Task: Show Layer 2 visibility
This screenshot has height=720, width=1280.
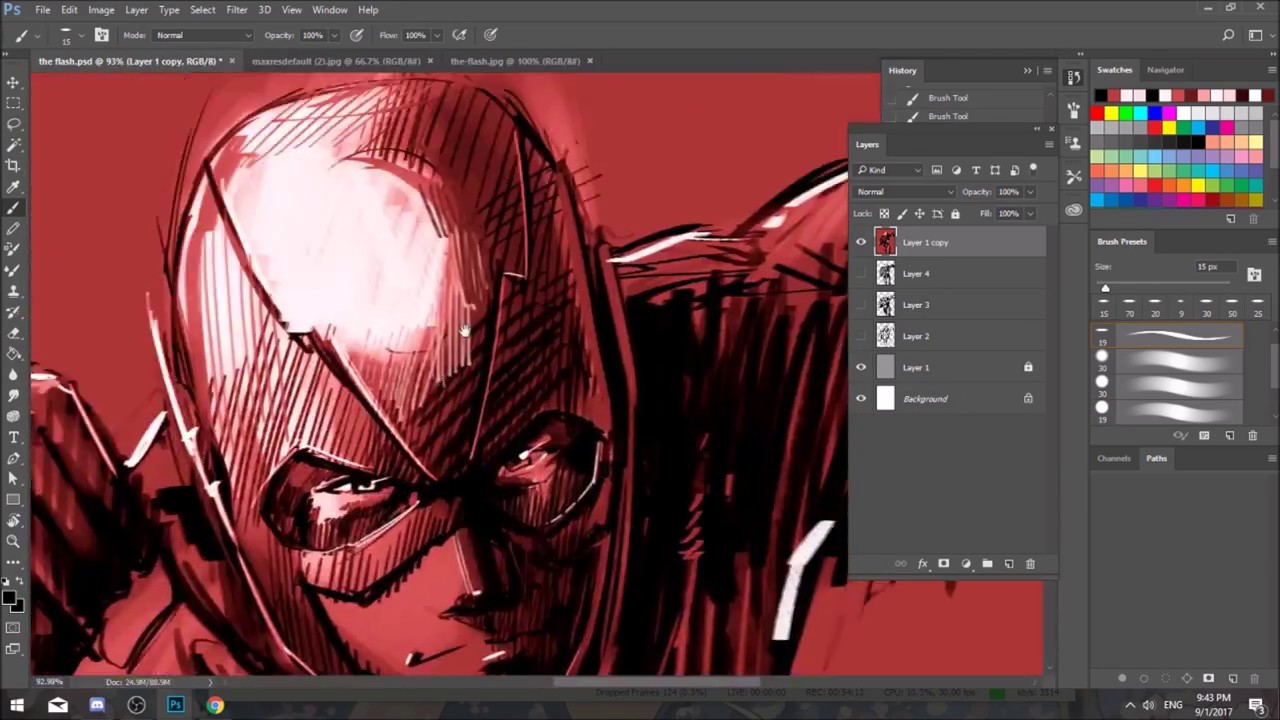Action: click(x=861, y=336)
